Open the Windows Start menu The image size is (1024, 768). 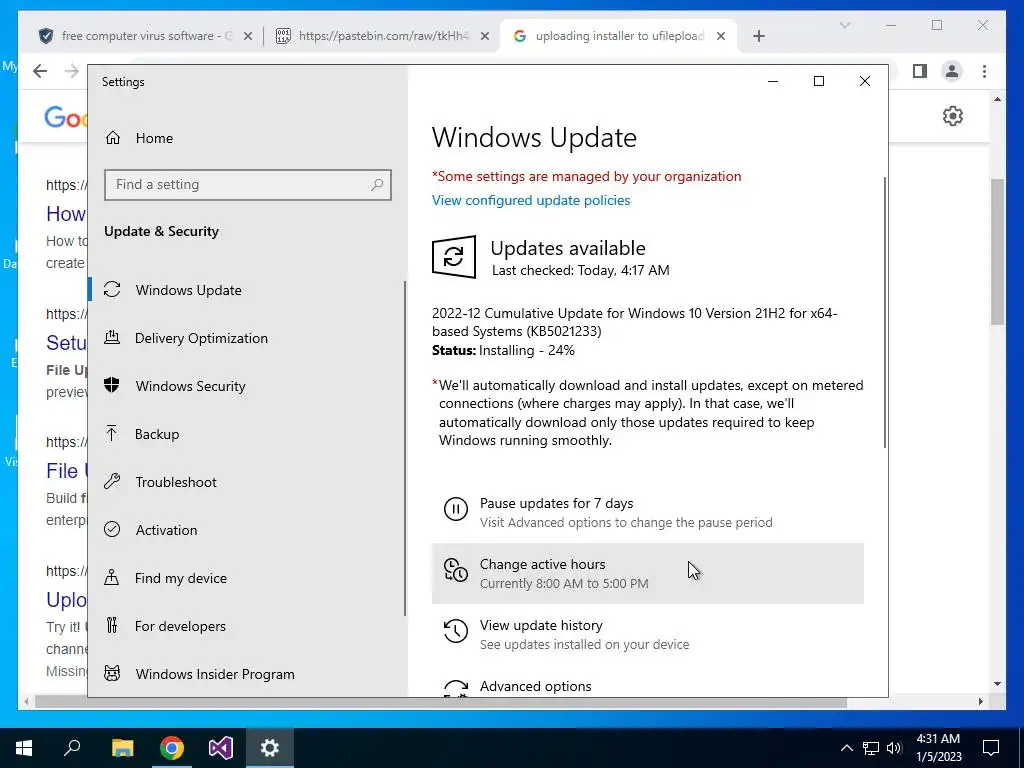pyautogui.click(x=24, y=748)
